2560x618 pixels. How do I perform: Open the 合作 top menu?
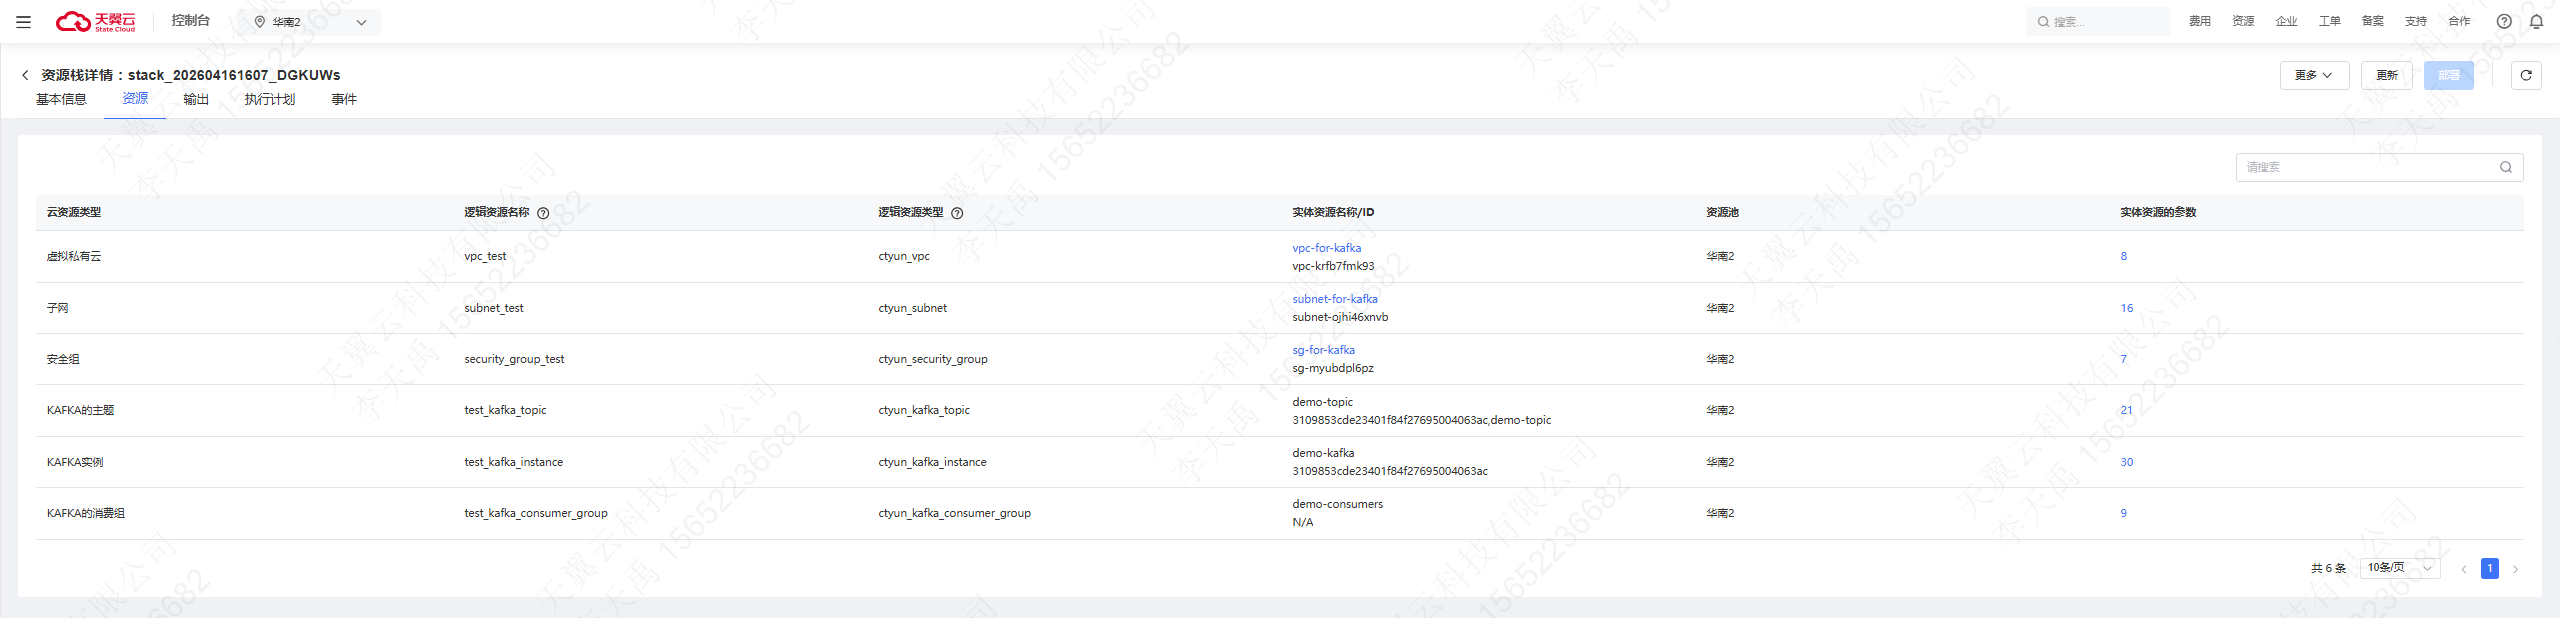point(2459,21)
